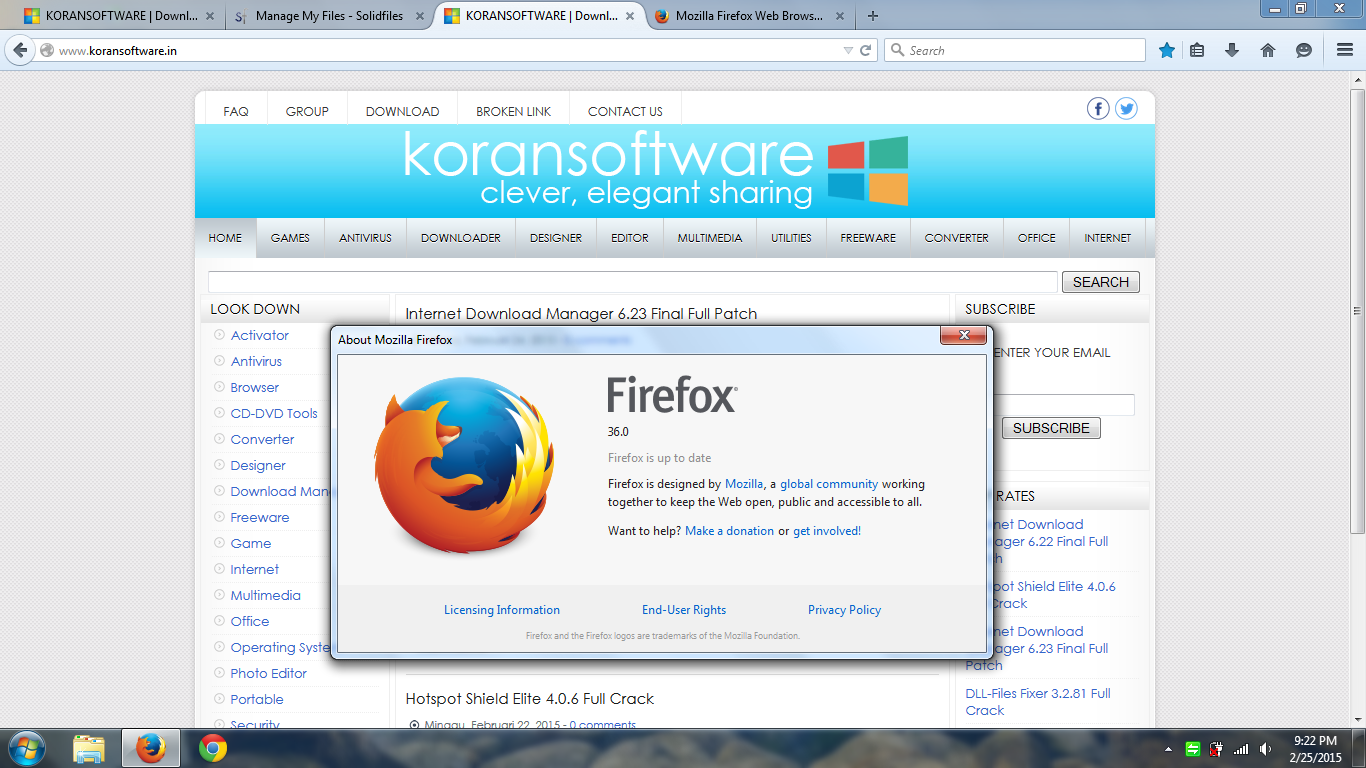This screenshot has height=768, width=1366.
Task: Switch to Manage My Files - Solidfiles tab
Action: [329, 16]
